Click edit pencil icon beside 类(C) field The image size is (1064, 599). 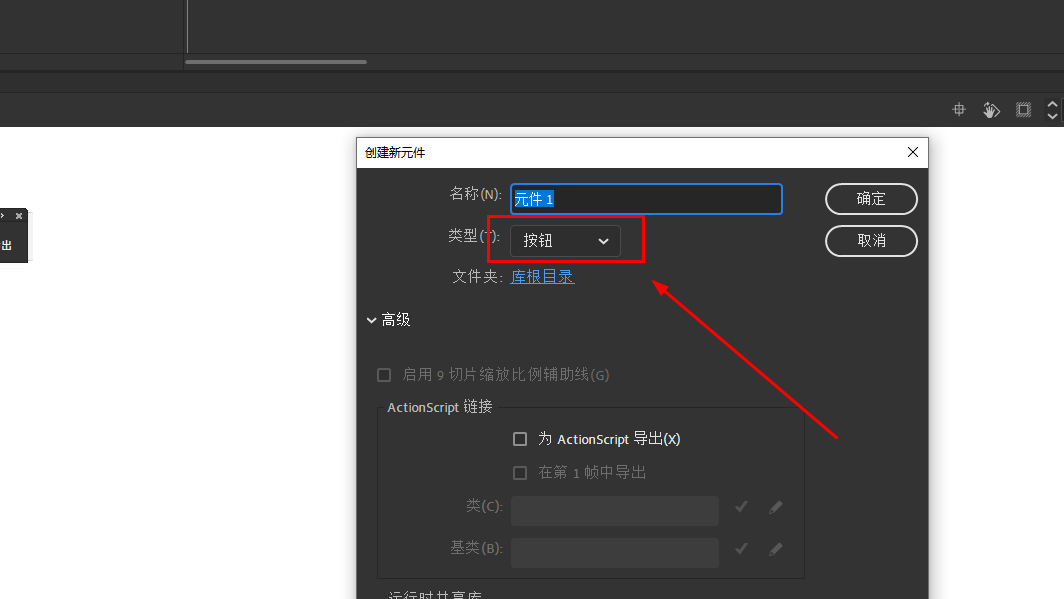point(776,507)
